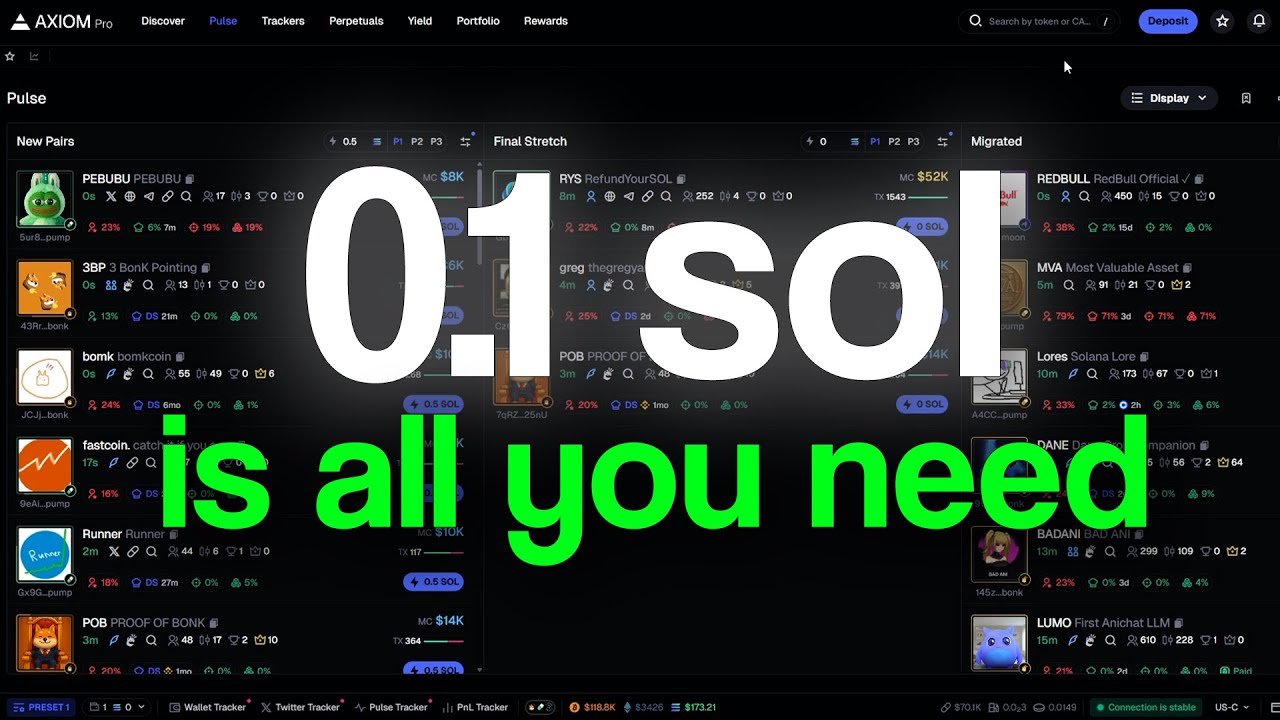Image resolution: width=1280 pixels, height=720 pixels.
Task: Open New Pairs filter settings icon
Action: [x=465, y=142]
